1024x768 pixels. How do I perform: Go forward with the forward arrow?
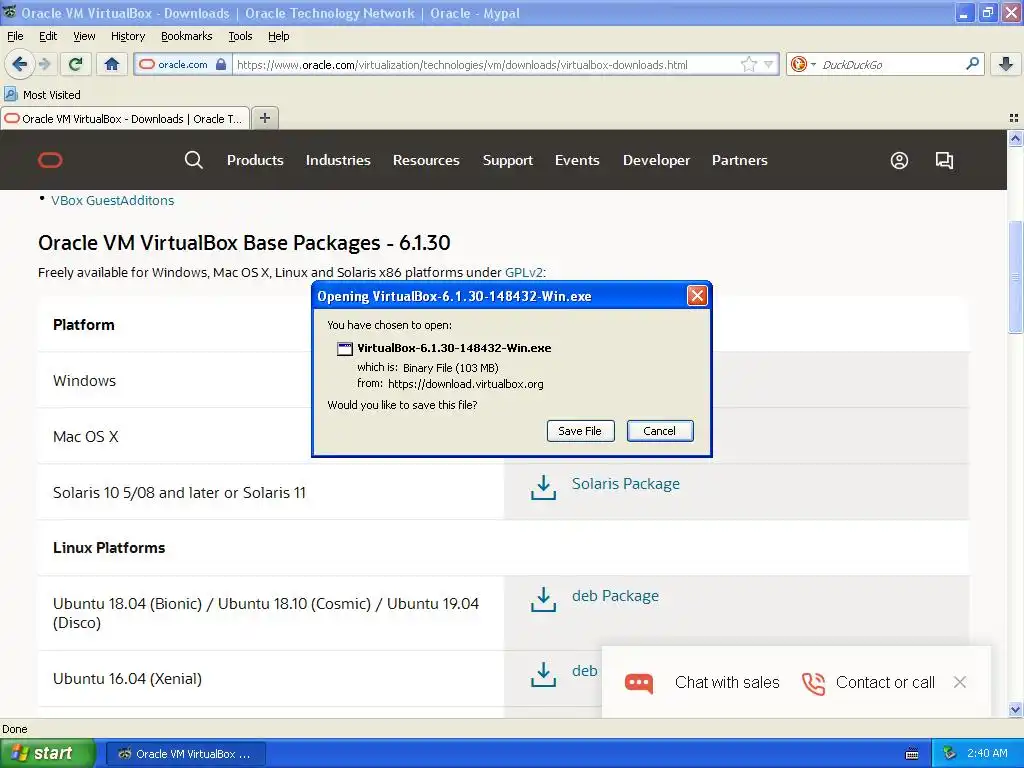pos(44,64)
